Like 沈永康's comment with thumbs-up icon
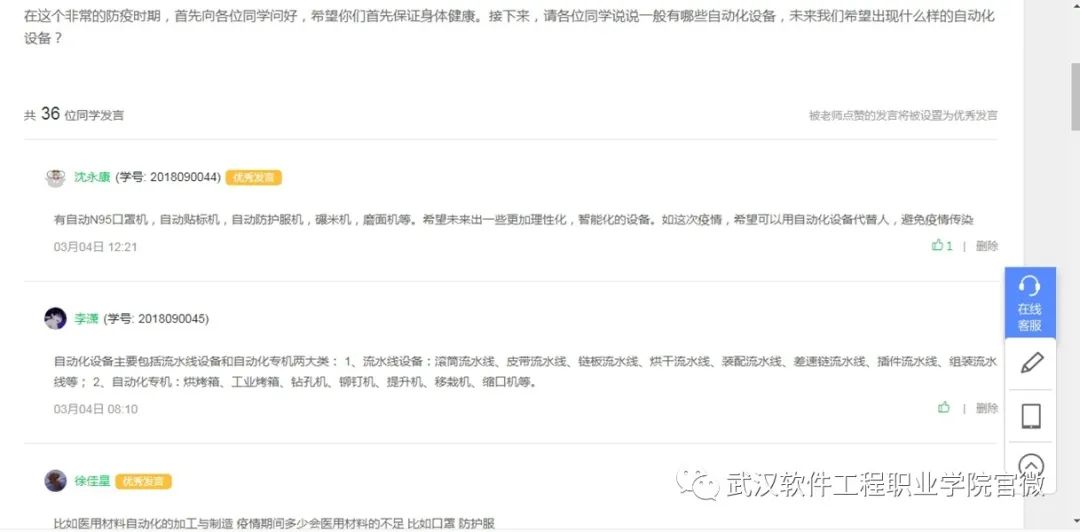1080x532 pixels. click(x=937, y=245)
